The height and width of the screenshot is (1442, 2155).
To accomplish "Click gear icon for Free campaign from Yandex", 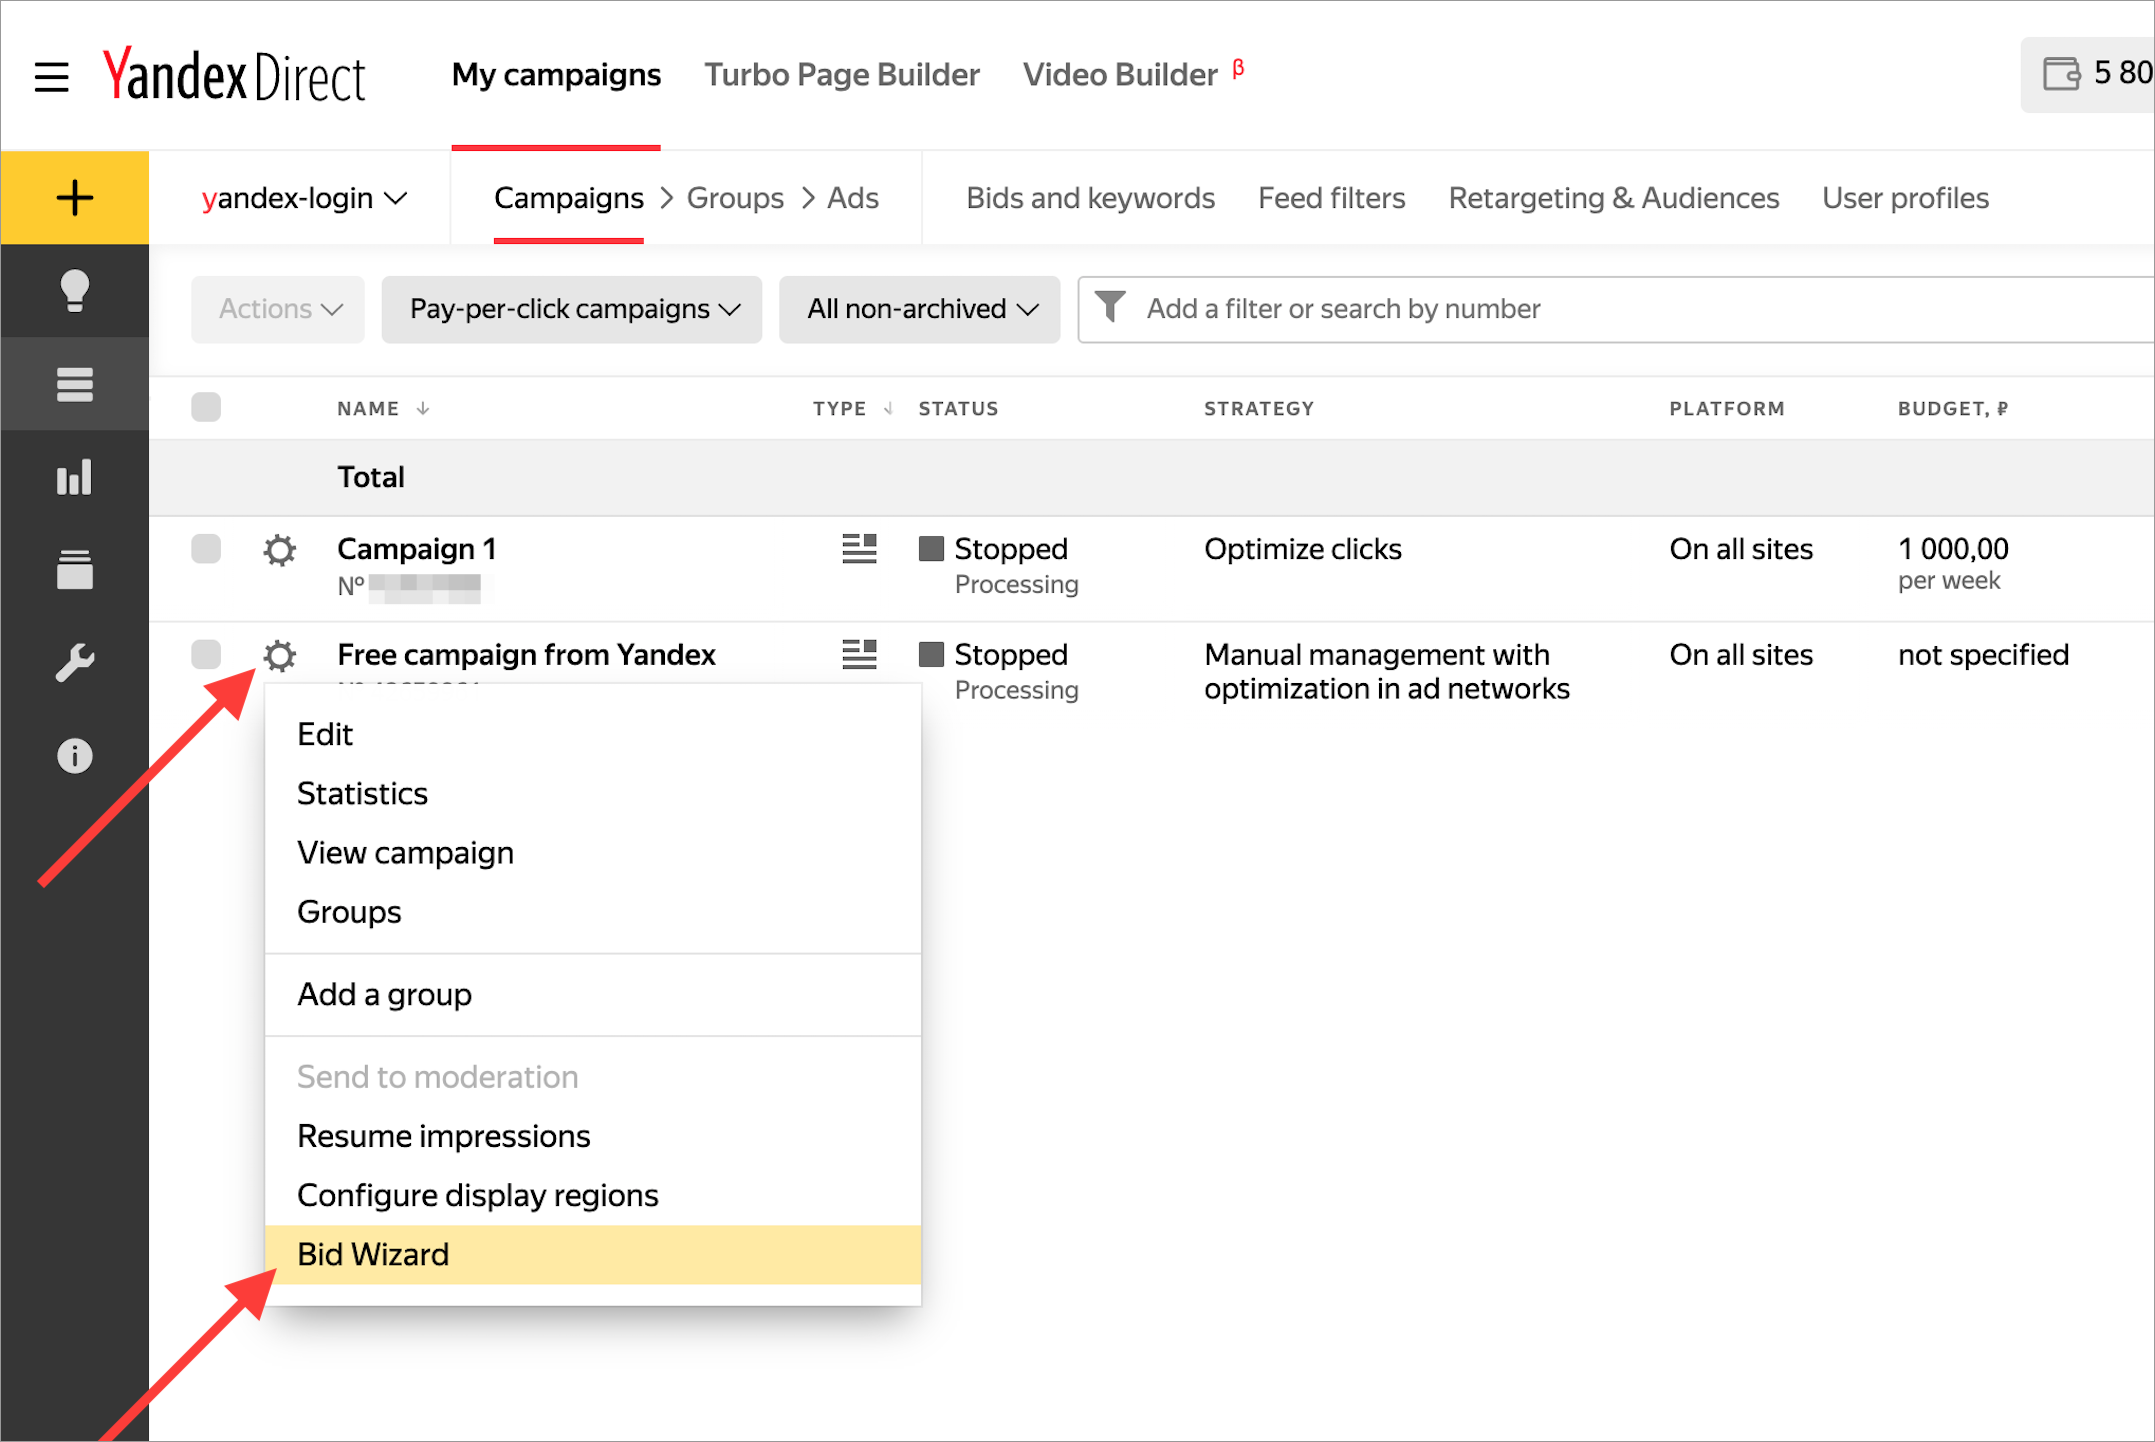I will (x=280, y=656).
